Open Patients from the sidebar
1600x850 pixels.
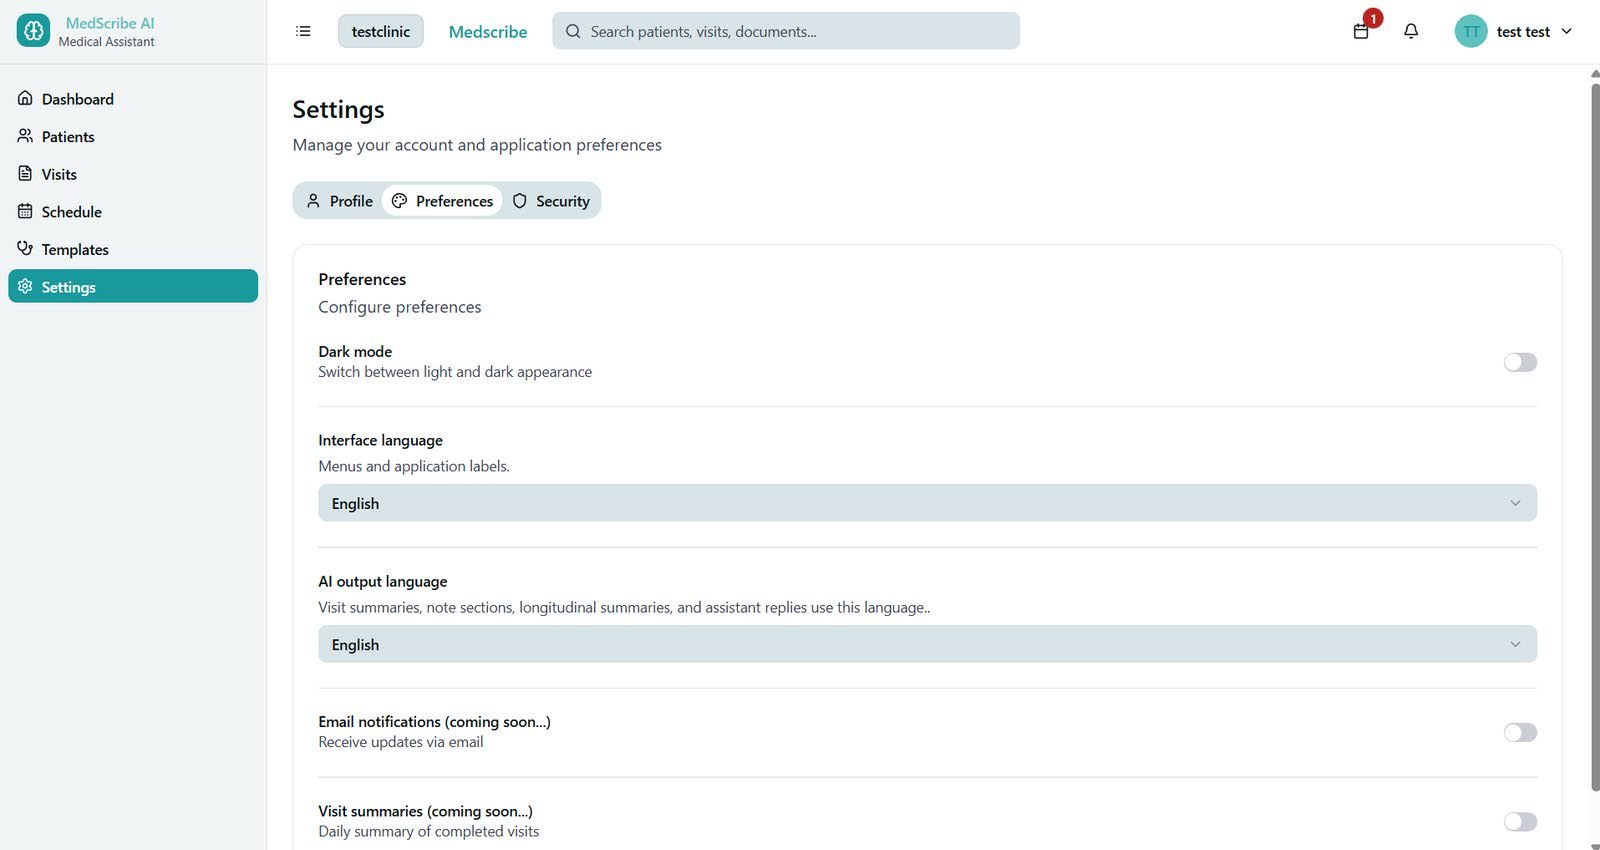click(133, 136)
